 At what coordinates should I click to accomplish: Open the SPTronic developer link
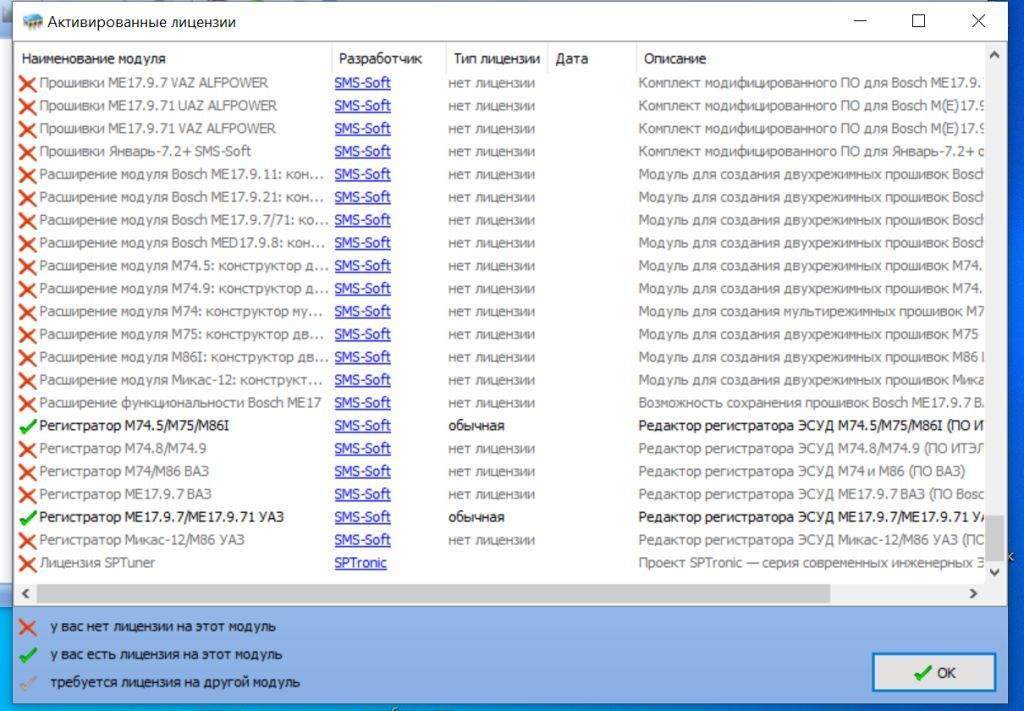(360, 563)
